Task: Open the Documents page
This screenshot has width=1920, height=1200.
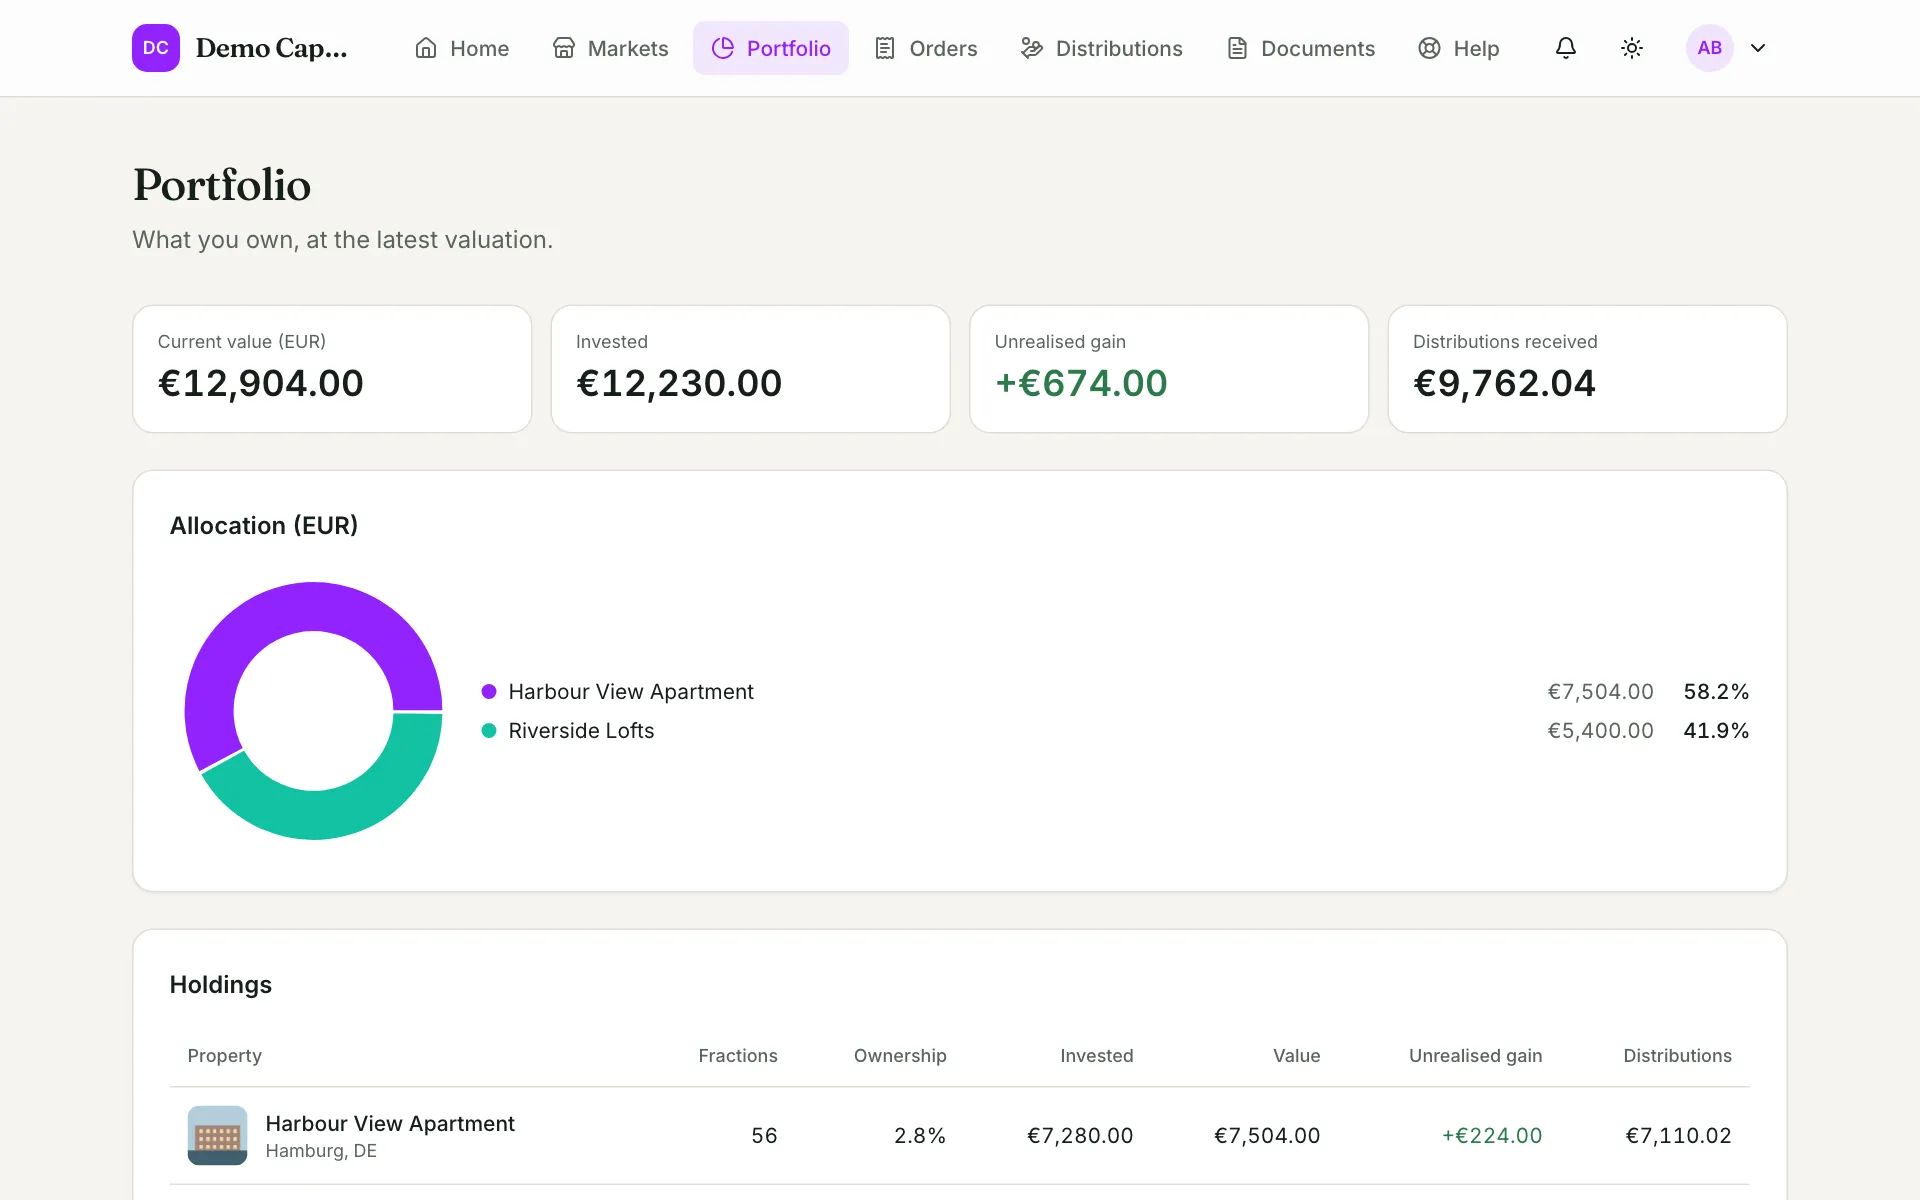Action: pos(1300,48)
